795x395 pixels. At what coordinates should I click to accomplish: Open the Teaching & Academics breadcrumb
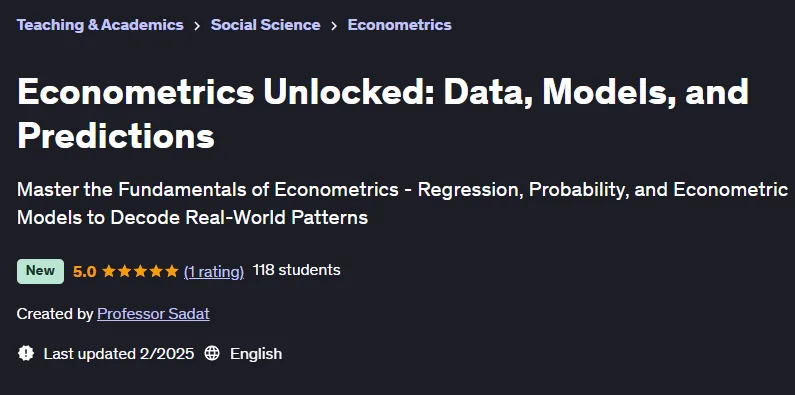point(100,25)
